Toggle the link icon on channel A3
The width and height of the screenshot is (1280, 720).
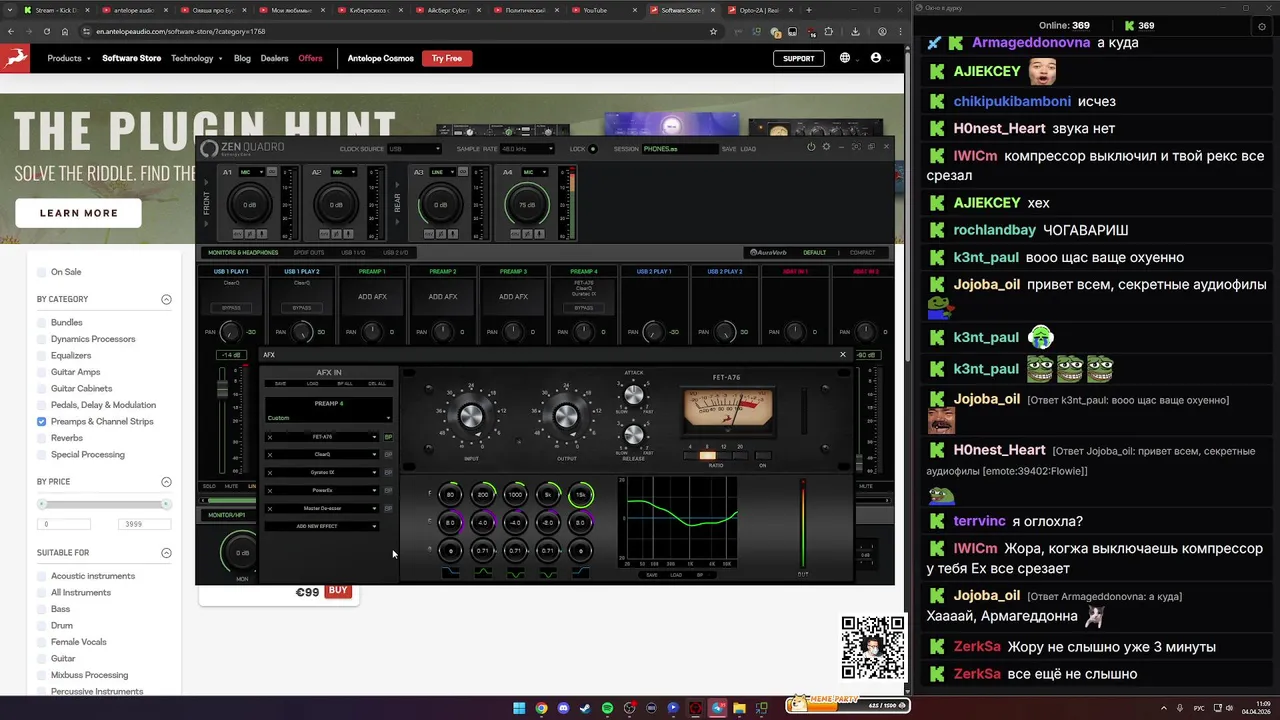coord(464,172)
